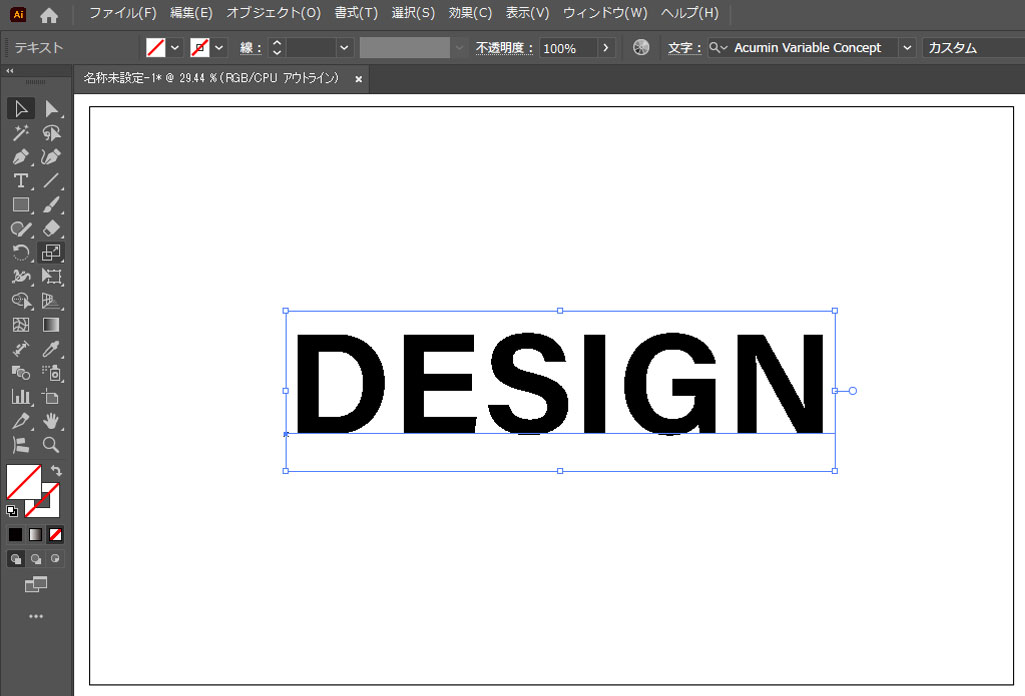Open the ウィンドウ(W) menu
1025x696 pixels.
tap(605, 13)
